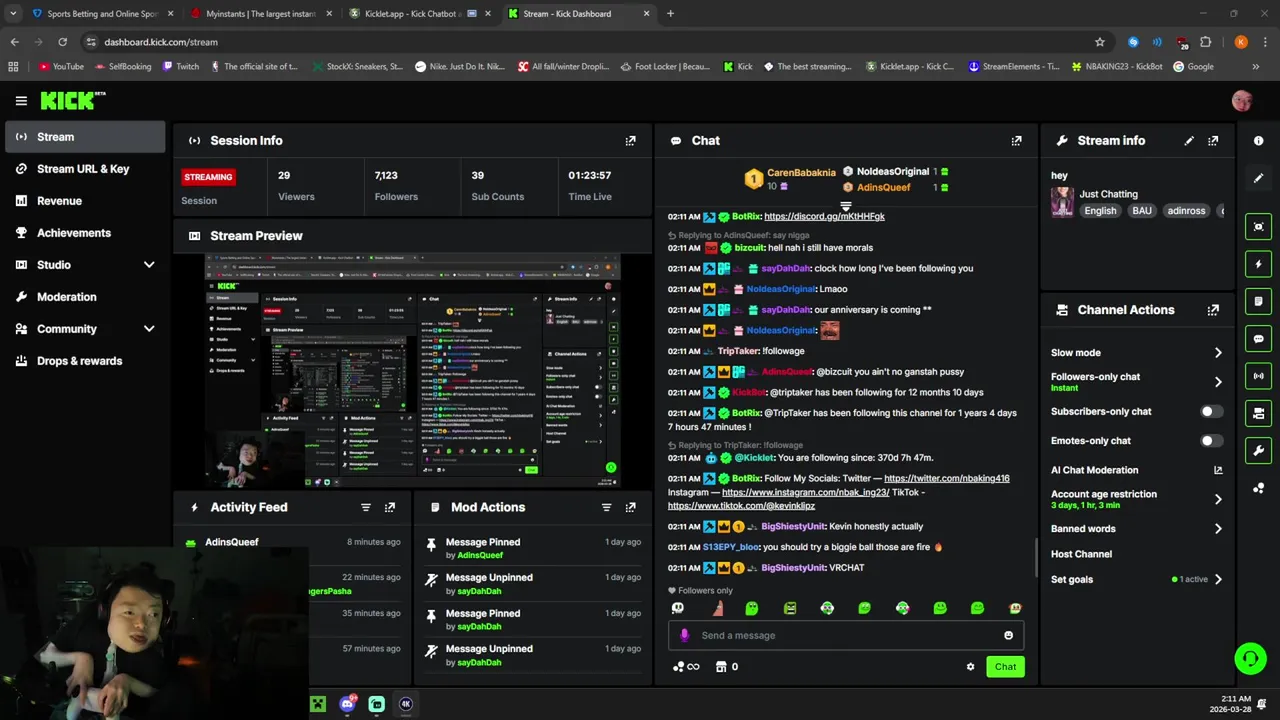Image resolution: width=1280 pixels, height=720 pixels.
Task: Open the browser tab search dropdown
Action: [13, 14]
